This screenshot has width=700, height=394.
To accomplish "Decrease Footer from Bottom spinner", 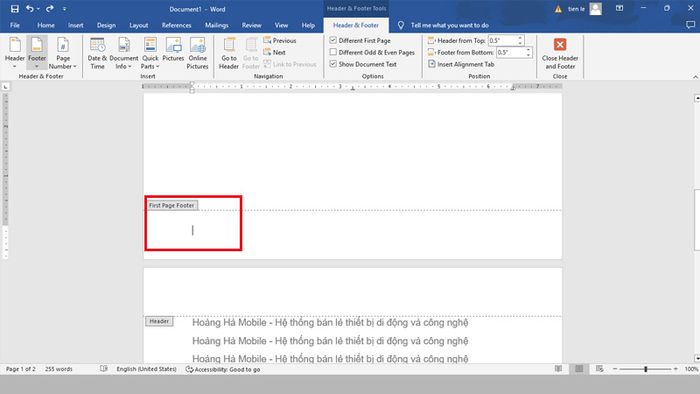I will pyautogui.click(x=529, y=55).
